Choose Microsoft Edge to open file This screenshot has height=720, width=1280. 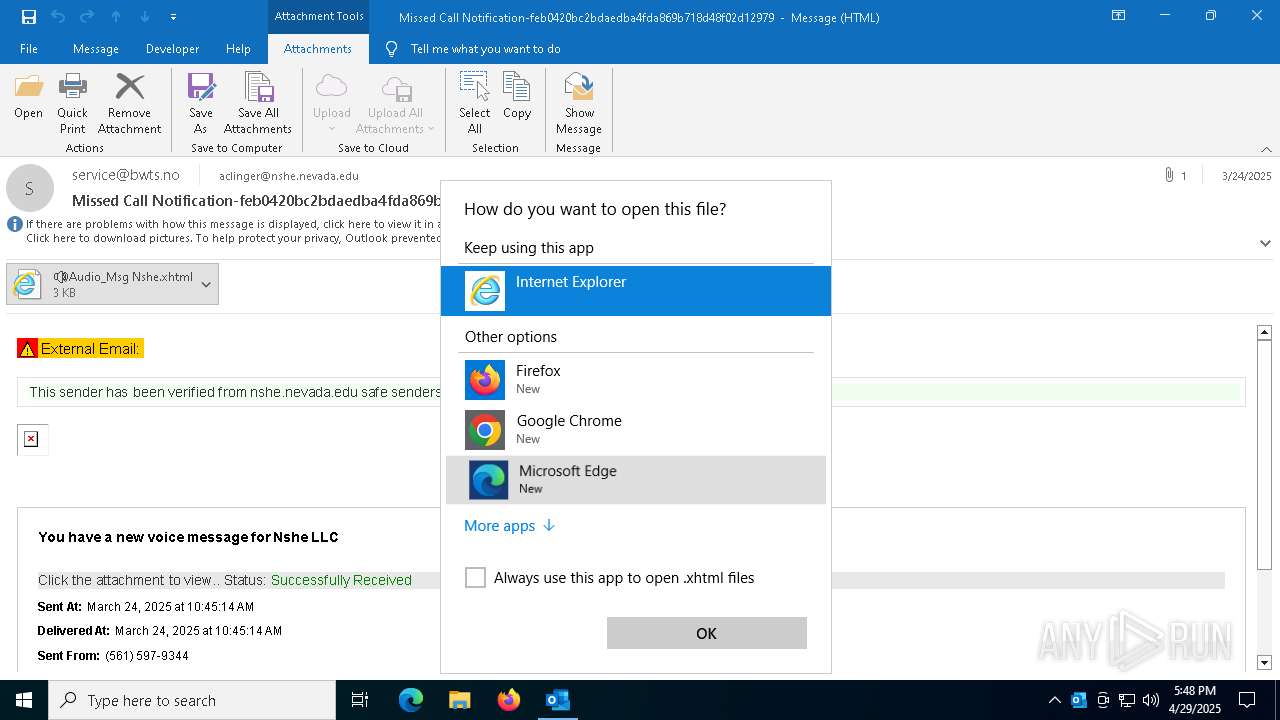click(636, 480)
